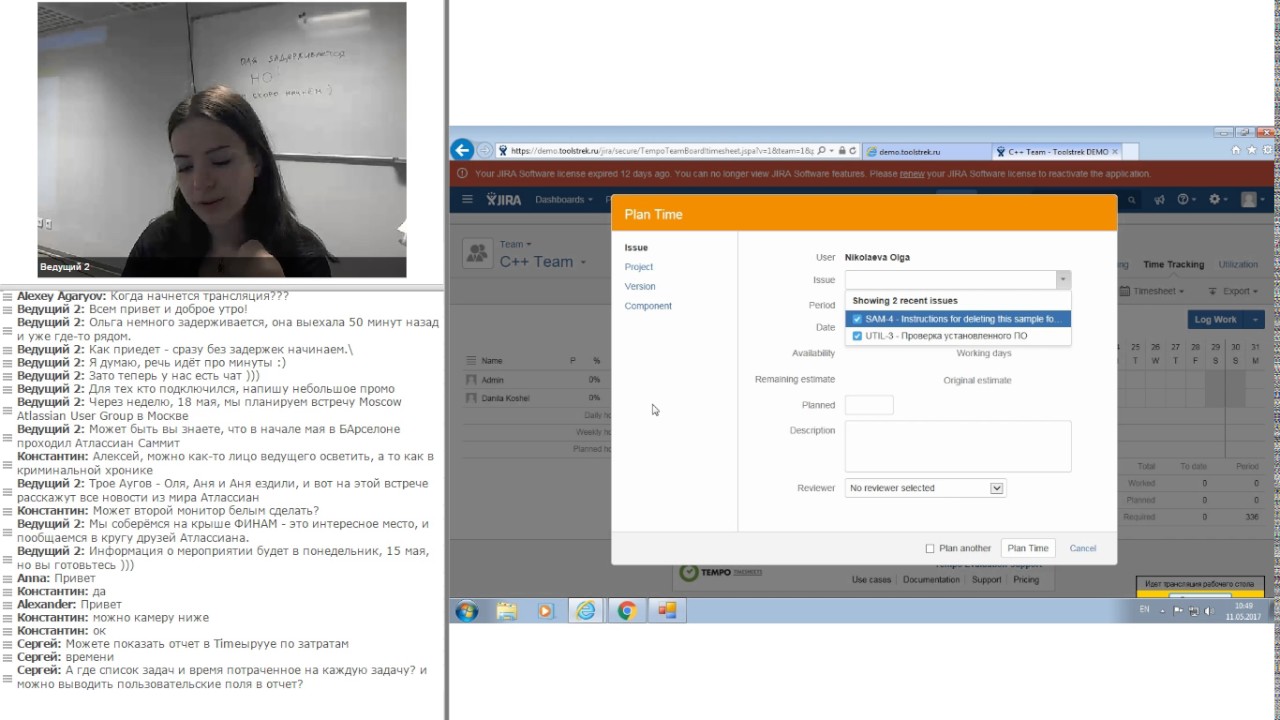Open the Reviewer selection dropdown
Screen dimensions: 1280x720
click(925, 488)
